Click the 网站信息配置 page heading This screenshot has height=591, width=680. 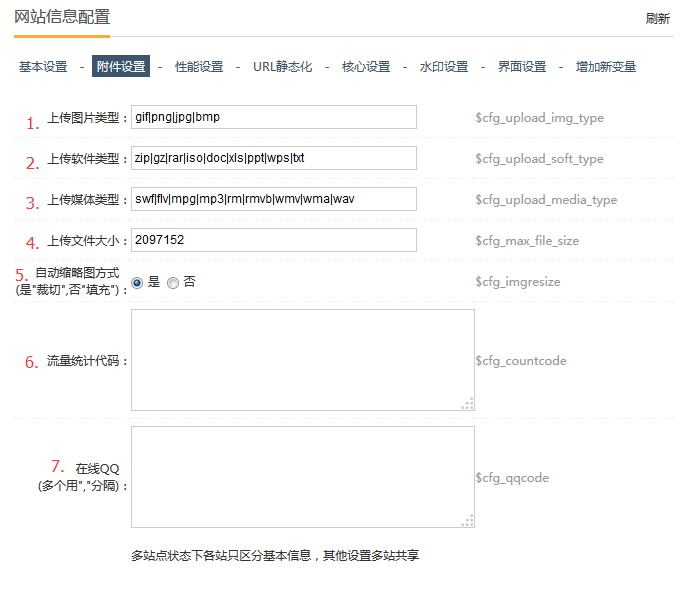point(62,17)
